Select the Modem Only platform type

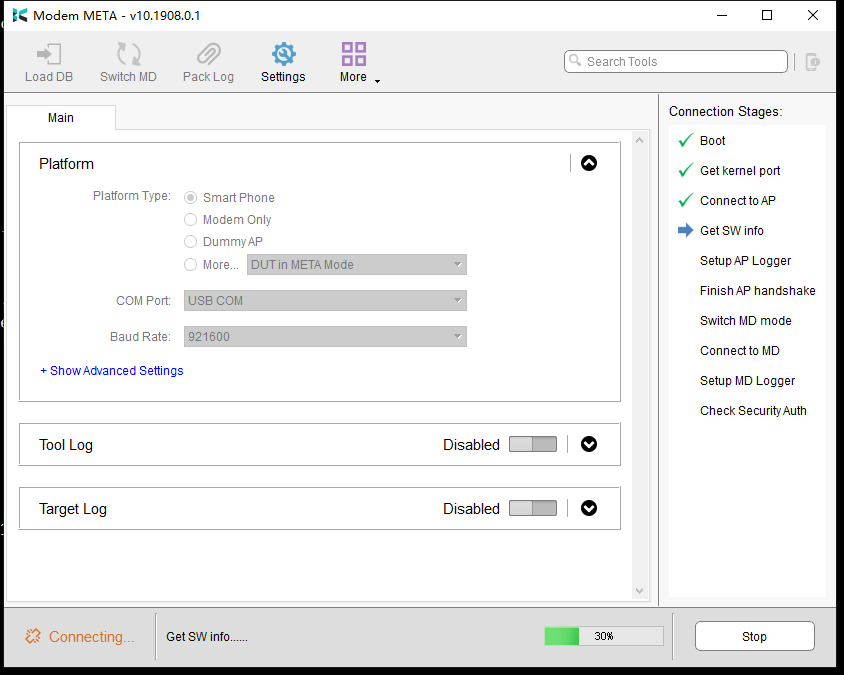(191, 220)
